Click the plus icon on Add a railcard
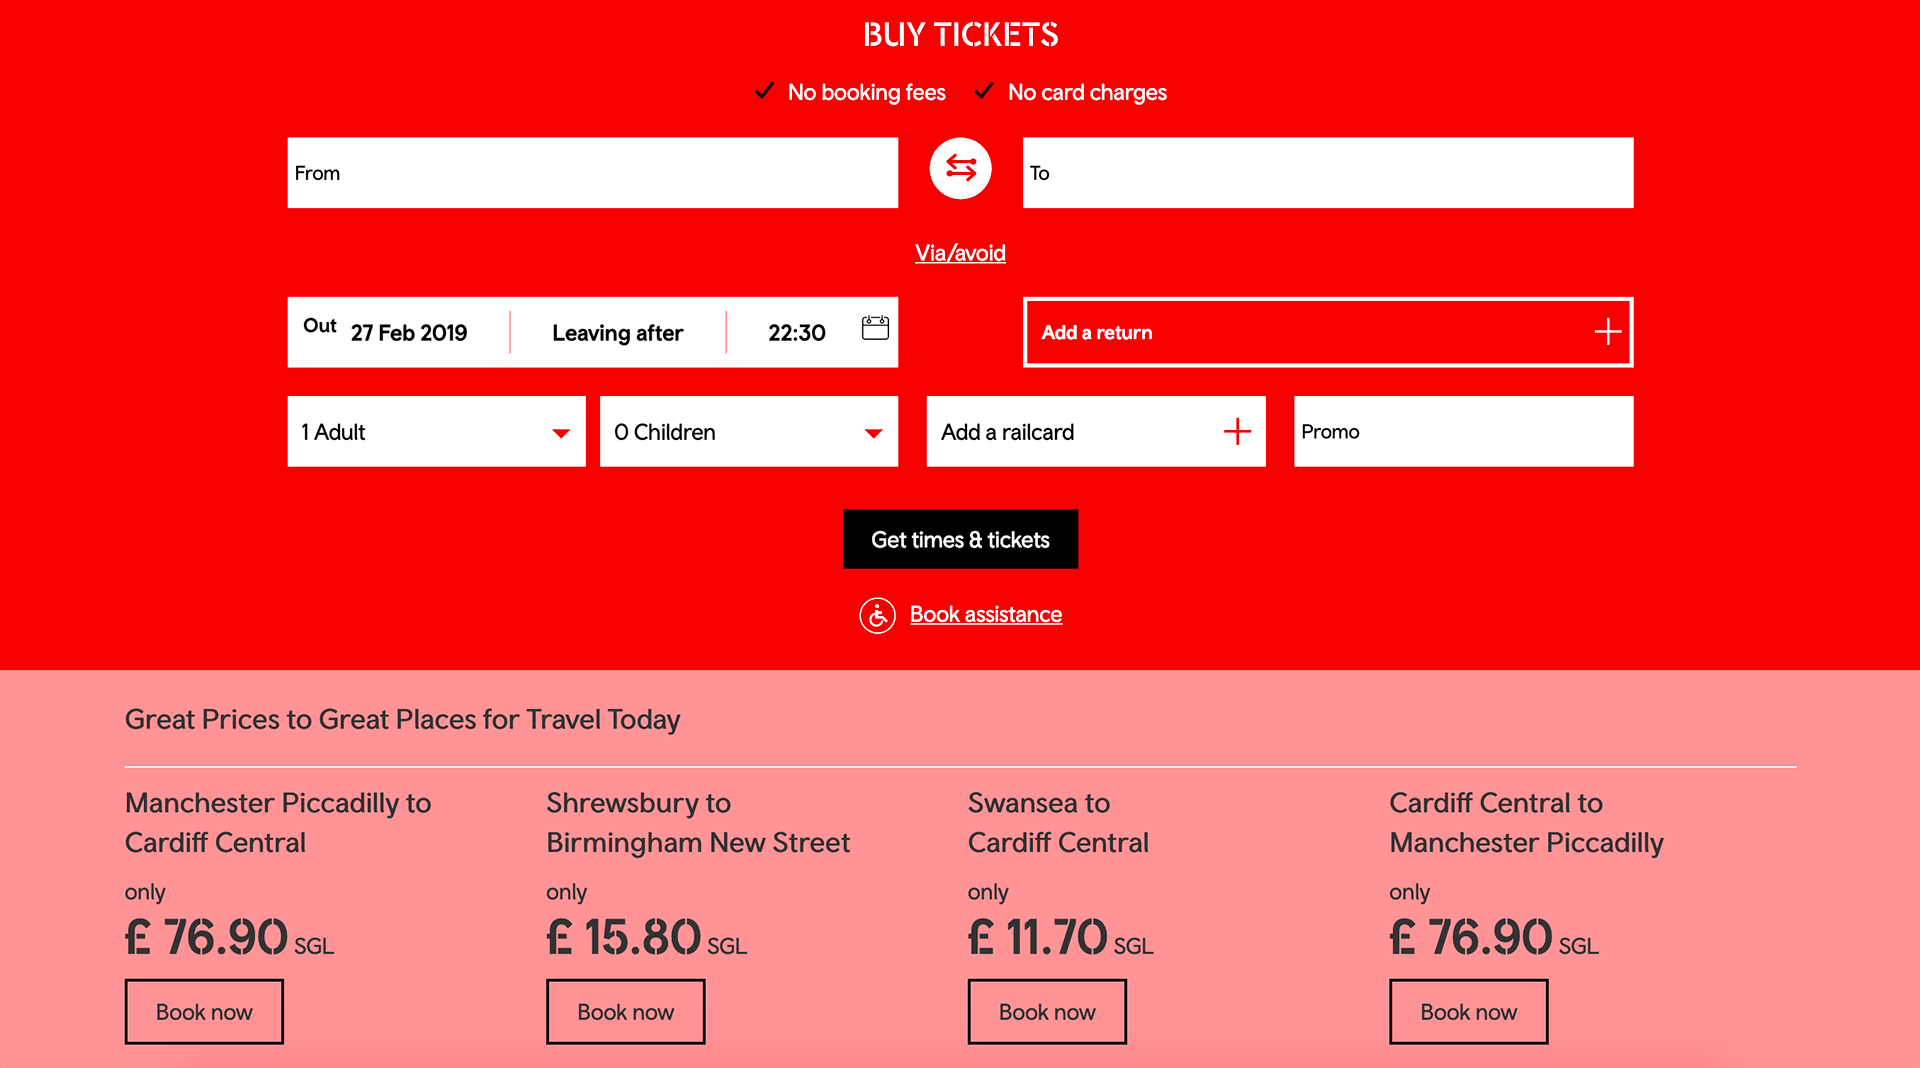The height and width of the screenshot is (1068, 1920). [1237, 431]
